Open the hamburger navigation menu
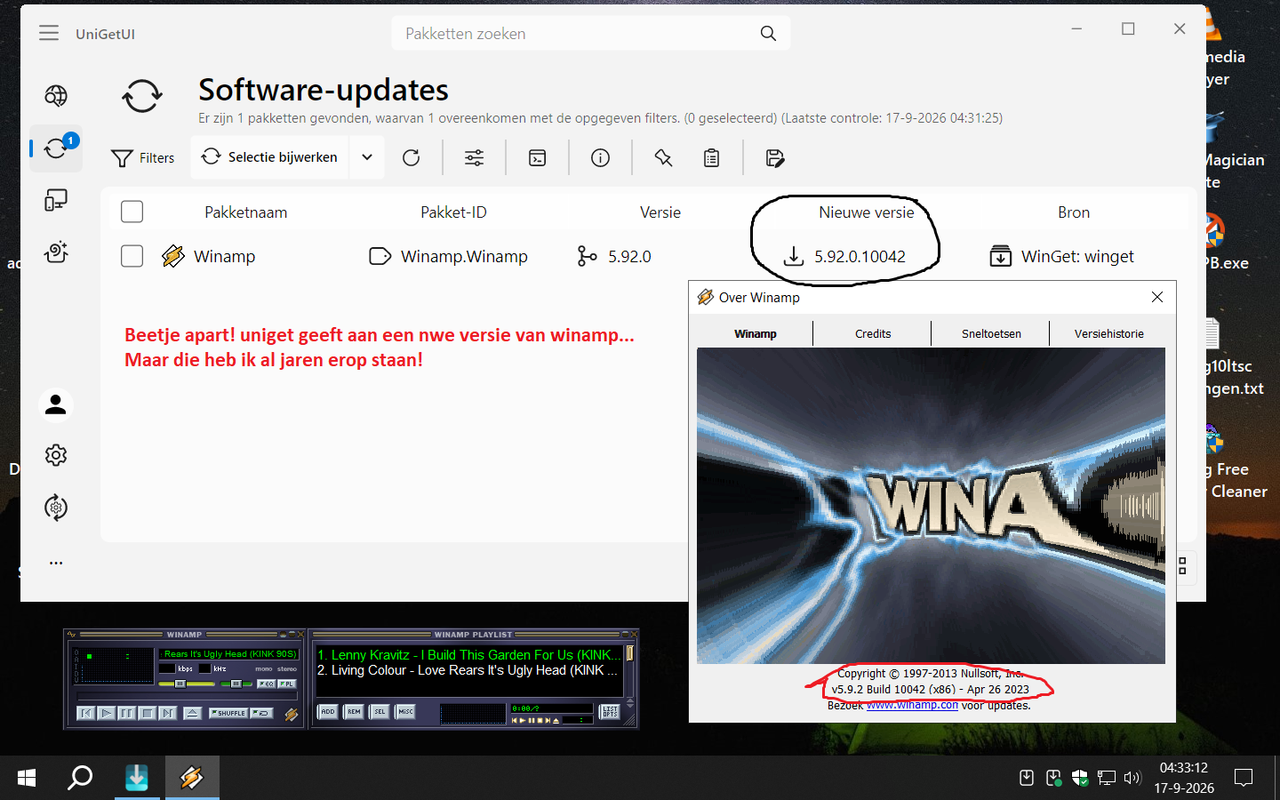Viewport: 1280px width, 800px height. click(x=49, y=33)
